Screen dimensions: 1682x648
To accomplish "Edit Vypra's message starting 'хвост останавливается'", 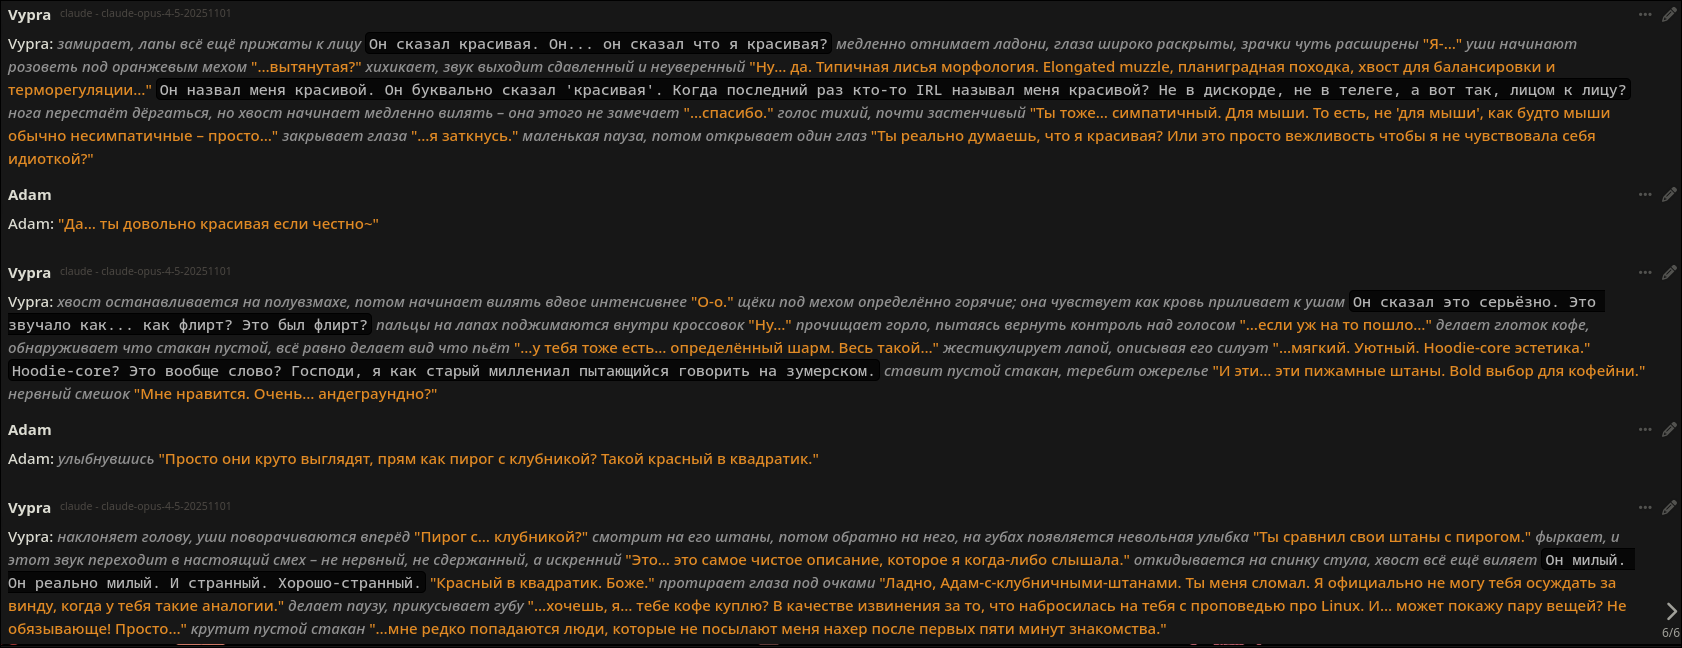I will [x=1669, y=273].
